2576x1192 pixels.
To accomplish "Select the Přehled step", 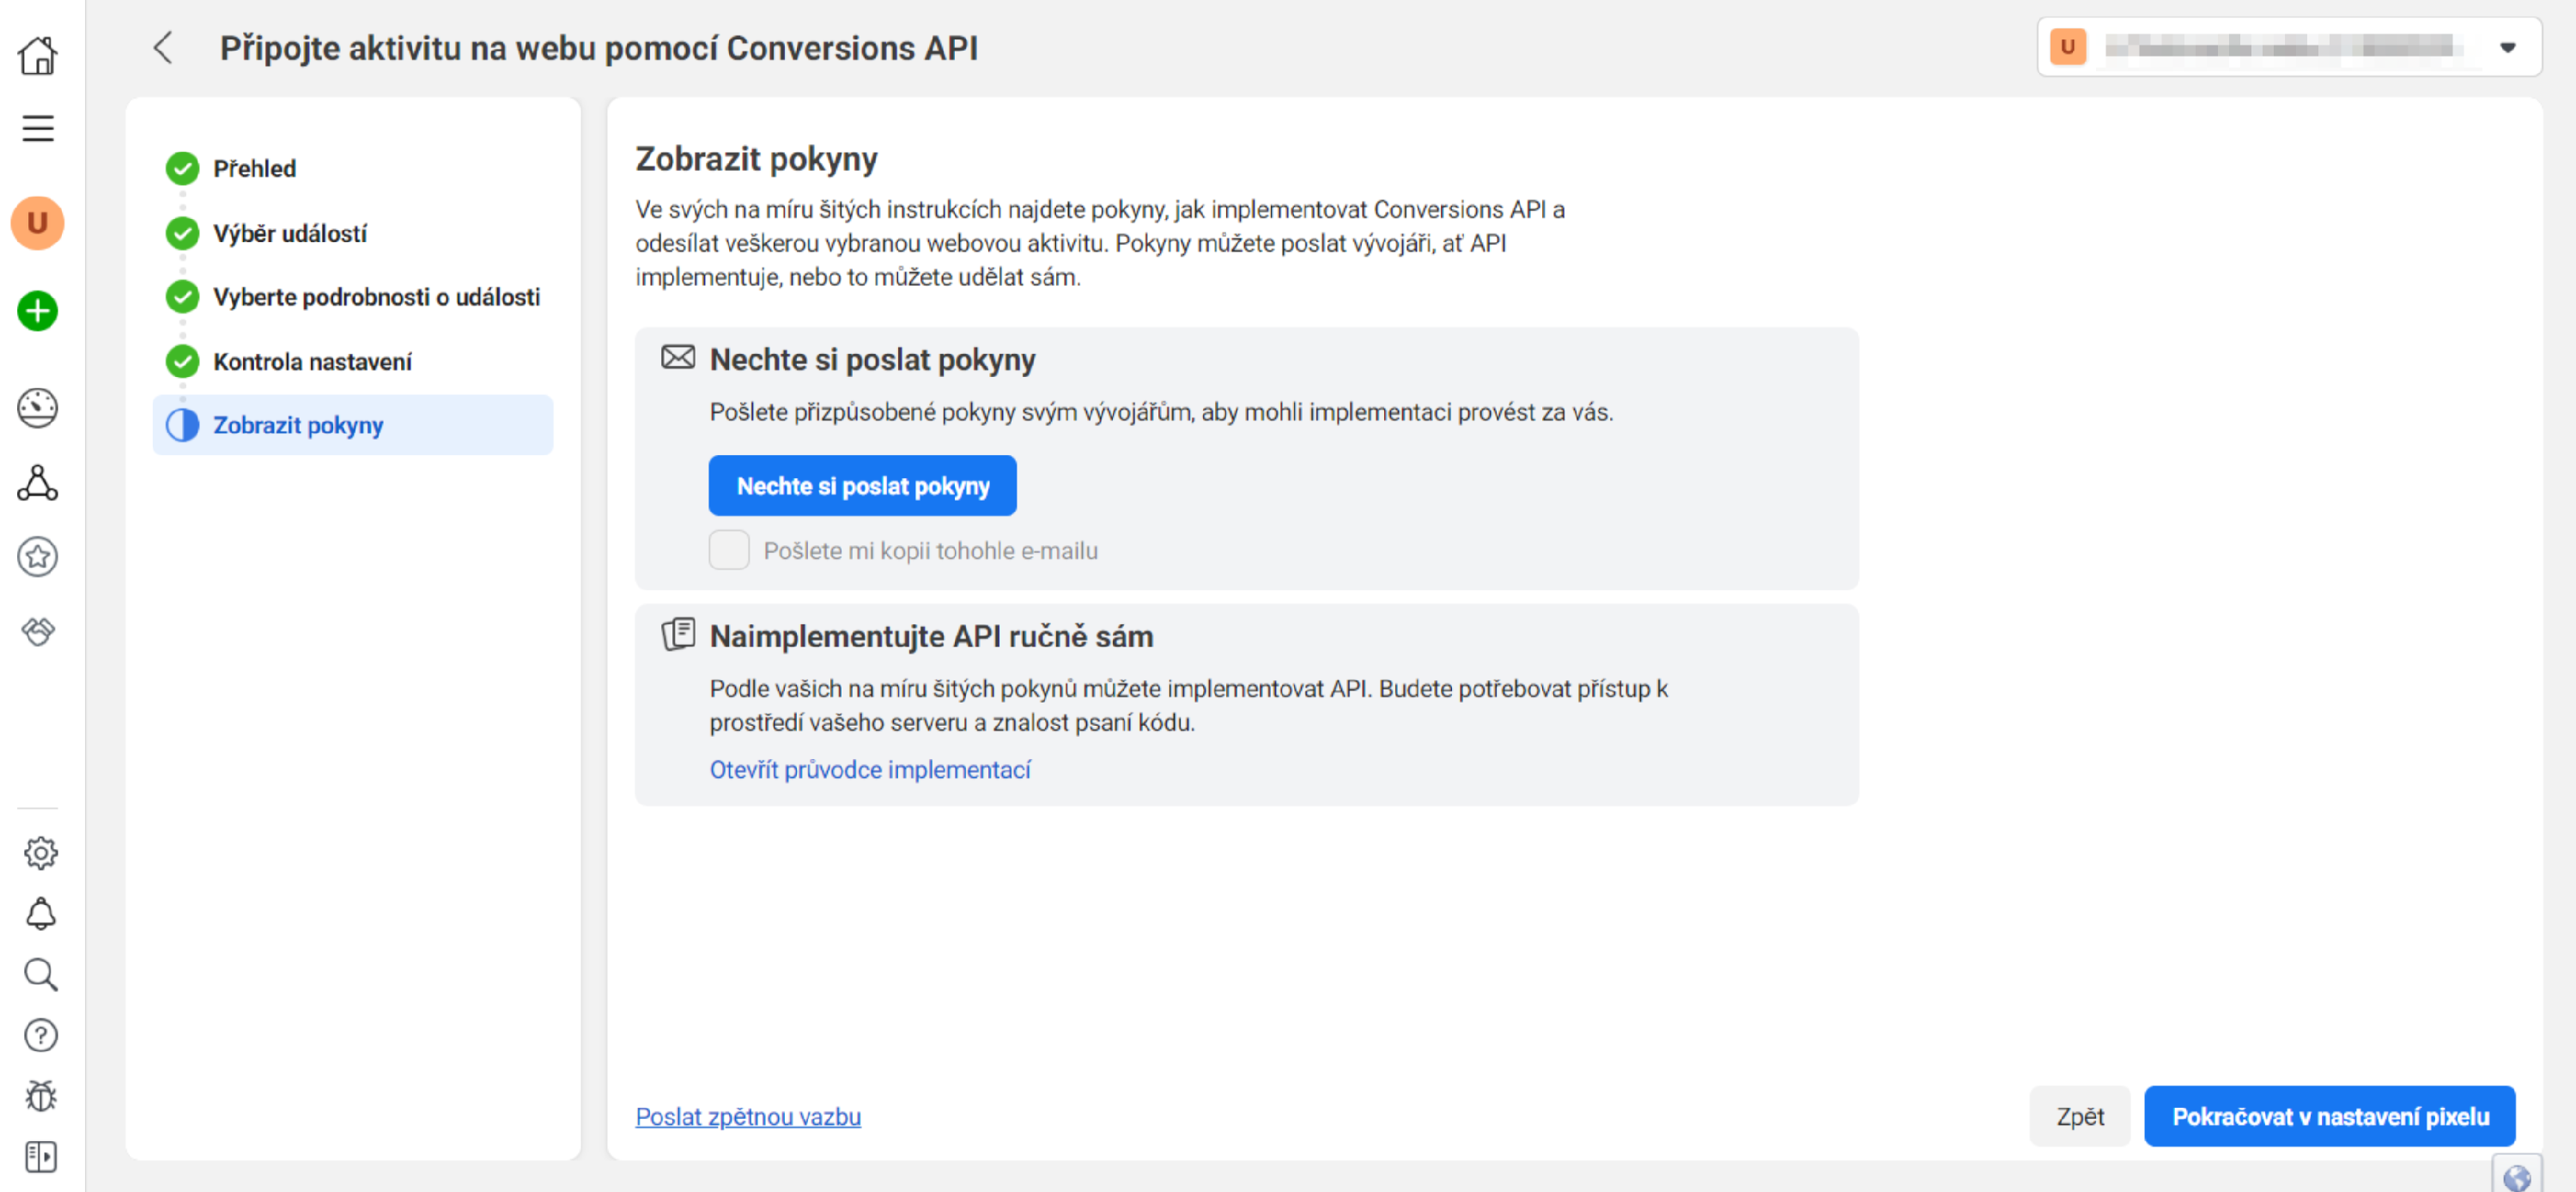I will tap(352, 168).
